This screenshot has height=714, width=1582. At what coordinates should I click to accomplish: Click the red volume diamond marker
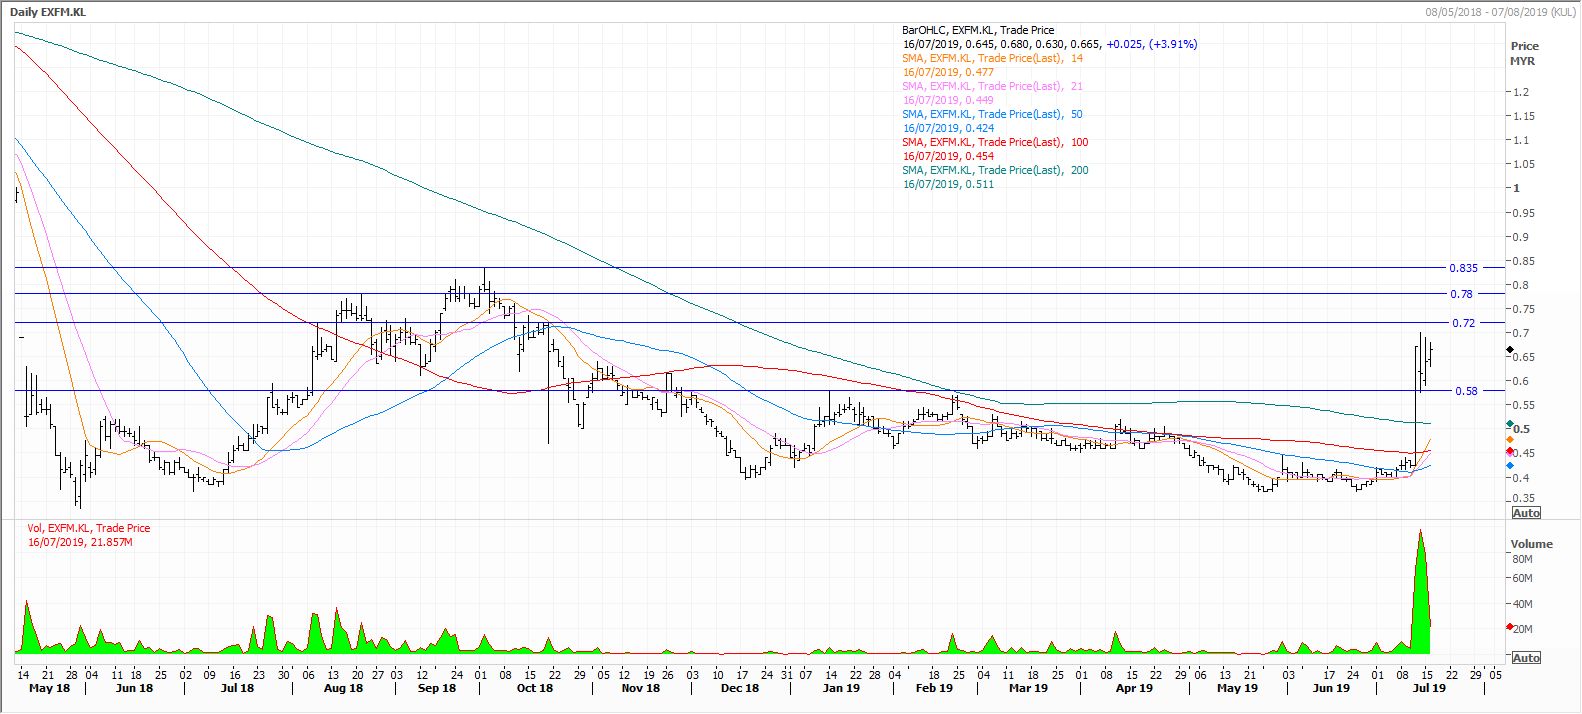point(1509,627)
